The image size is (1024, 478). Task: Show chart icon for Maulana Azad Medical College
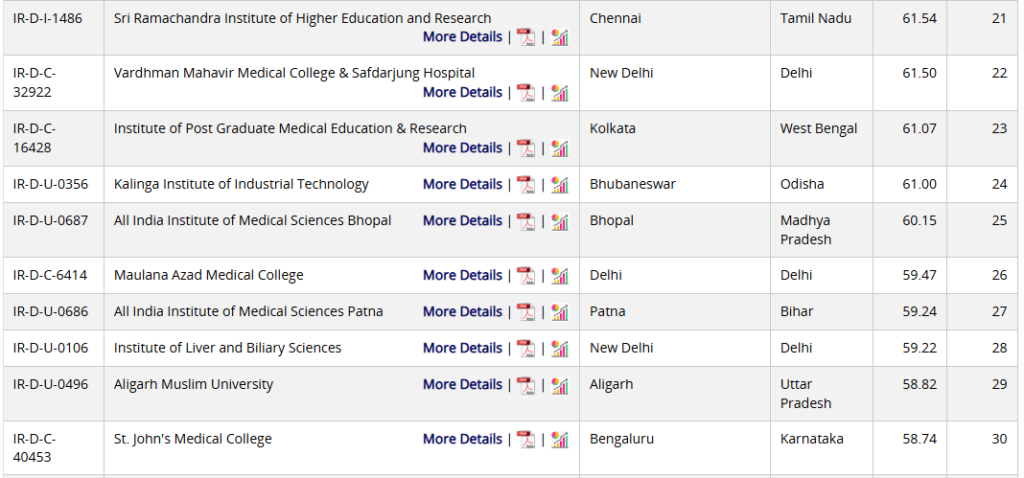[559, 276]
